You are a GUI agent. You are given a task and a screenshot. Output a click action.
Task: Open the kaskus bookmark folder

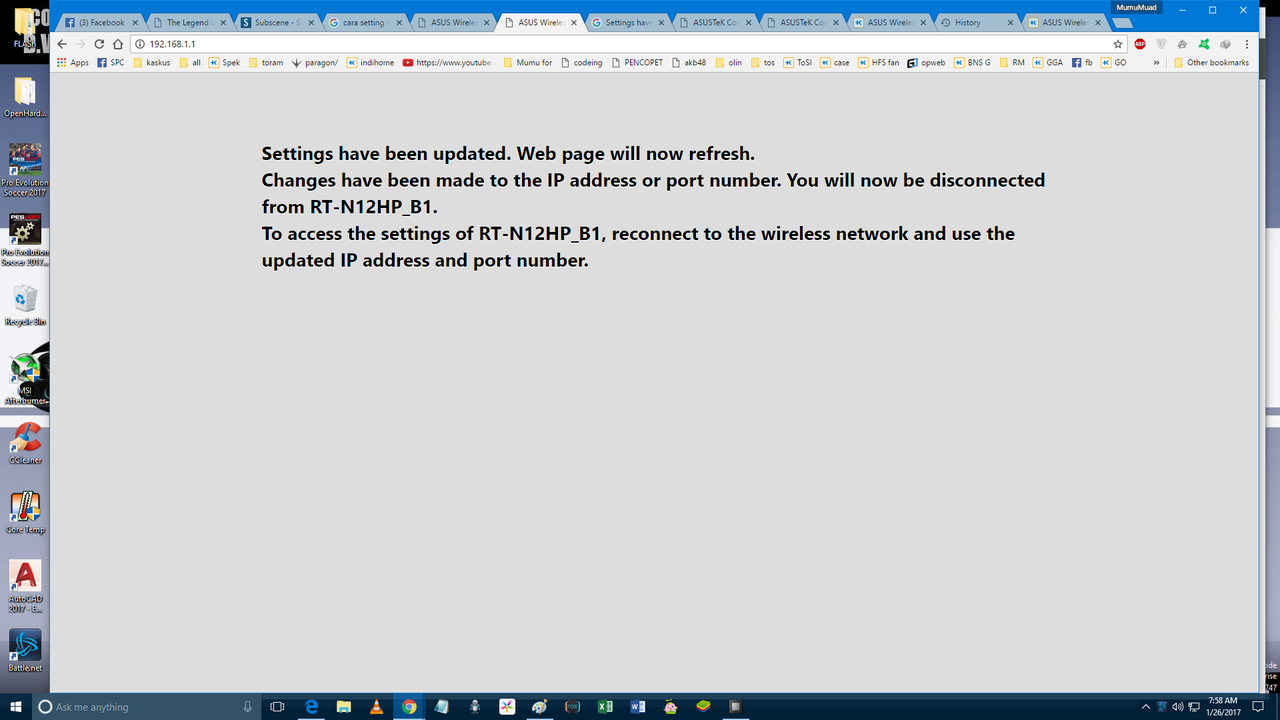(151, 62)
